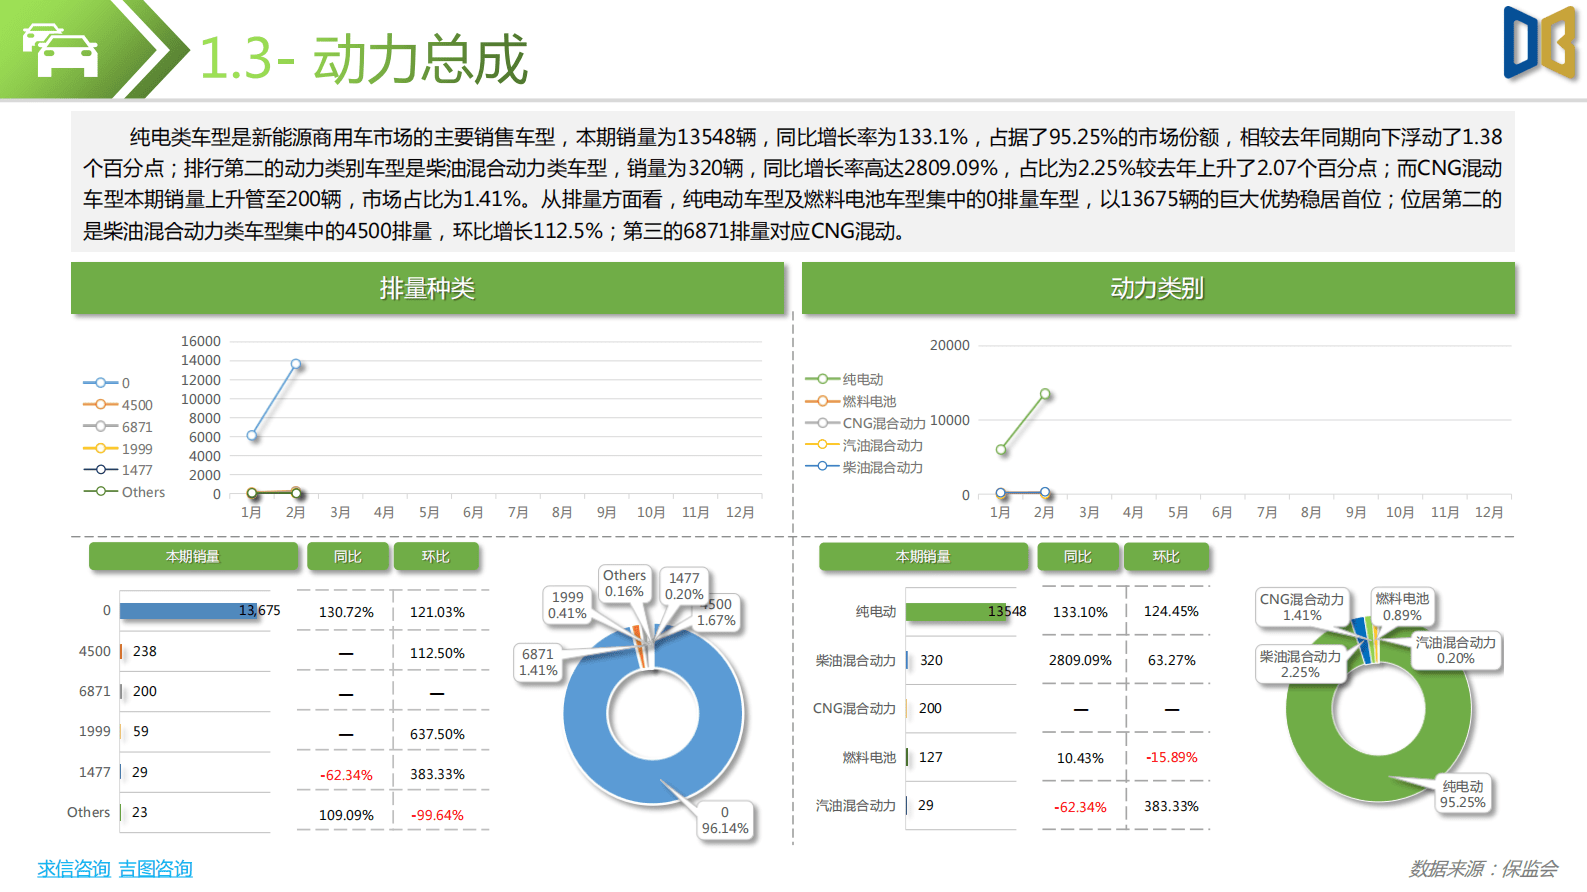The width and height of the screenshot is (1587, 892).
Task: Select the 排量种类 section header
Action: click(428, 288)
